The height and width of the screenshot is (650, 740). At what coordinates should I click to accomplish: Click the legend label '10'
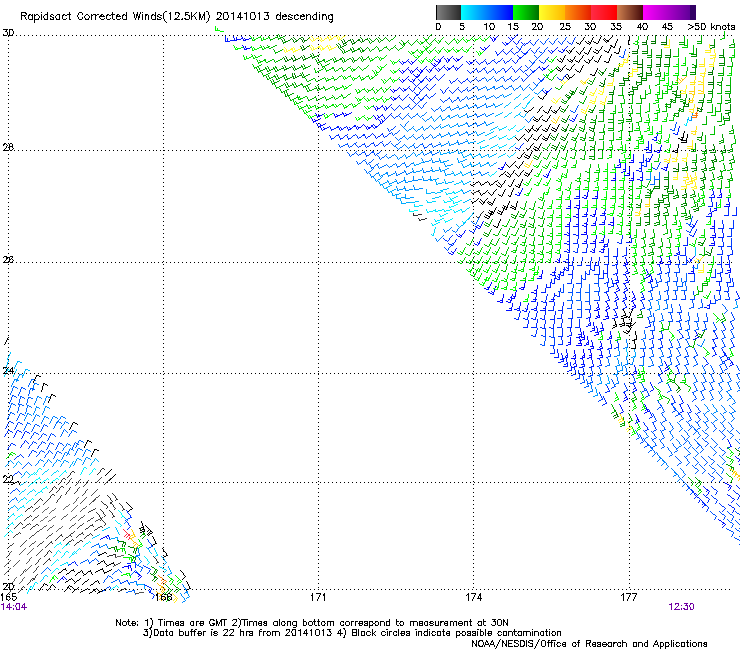489,27
